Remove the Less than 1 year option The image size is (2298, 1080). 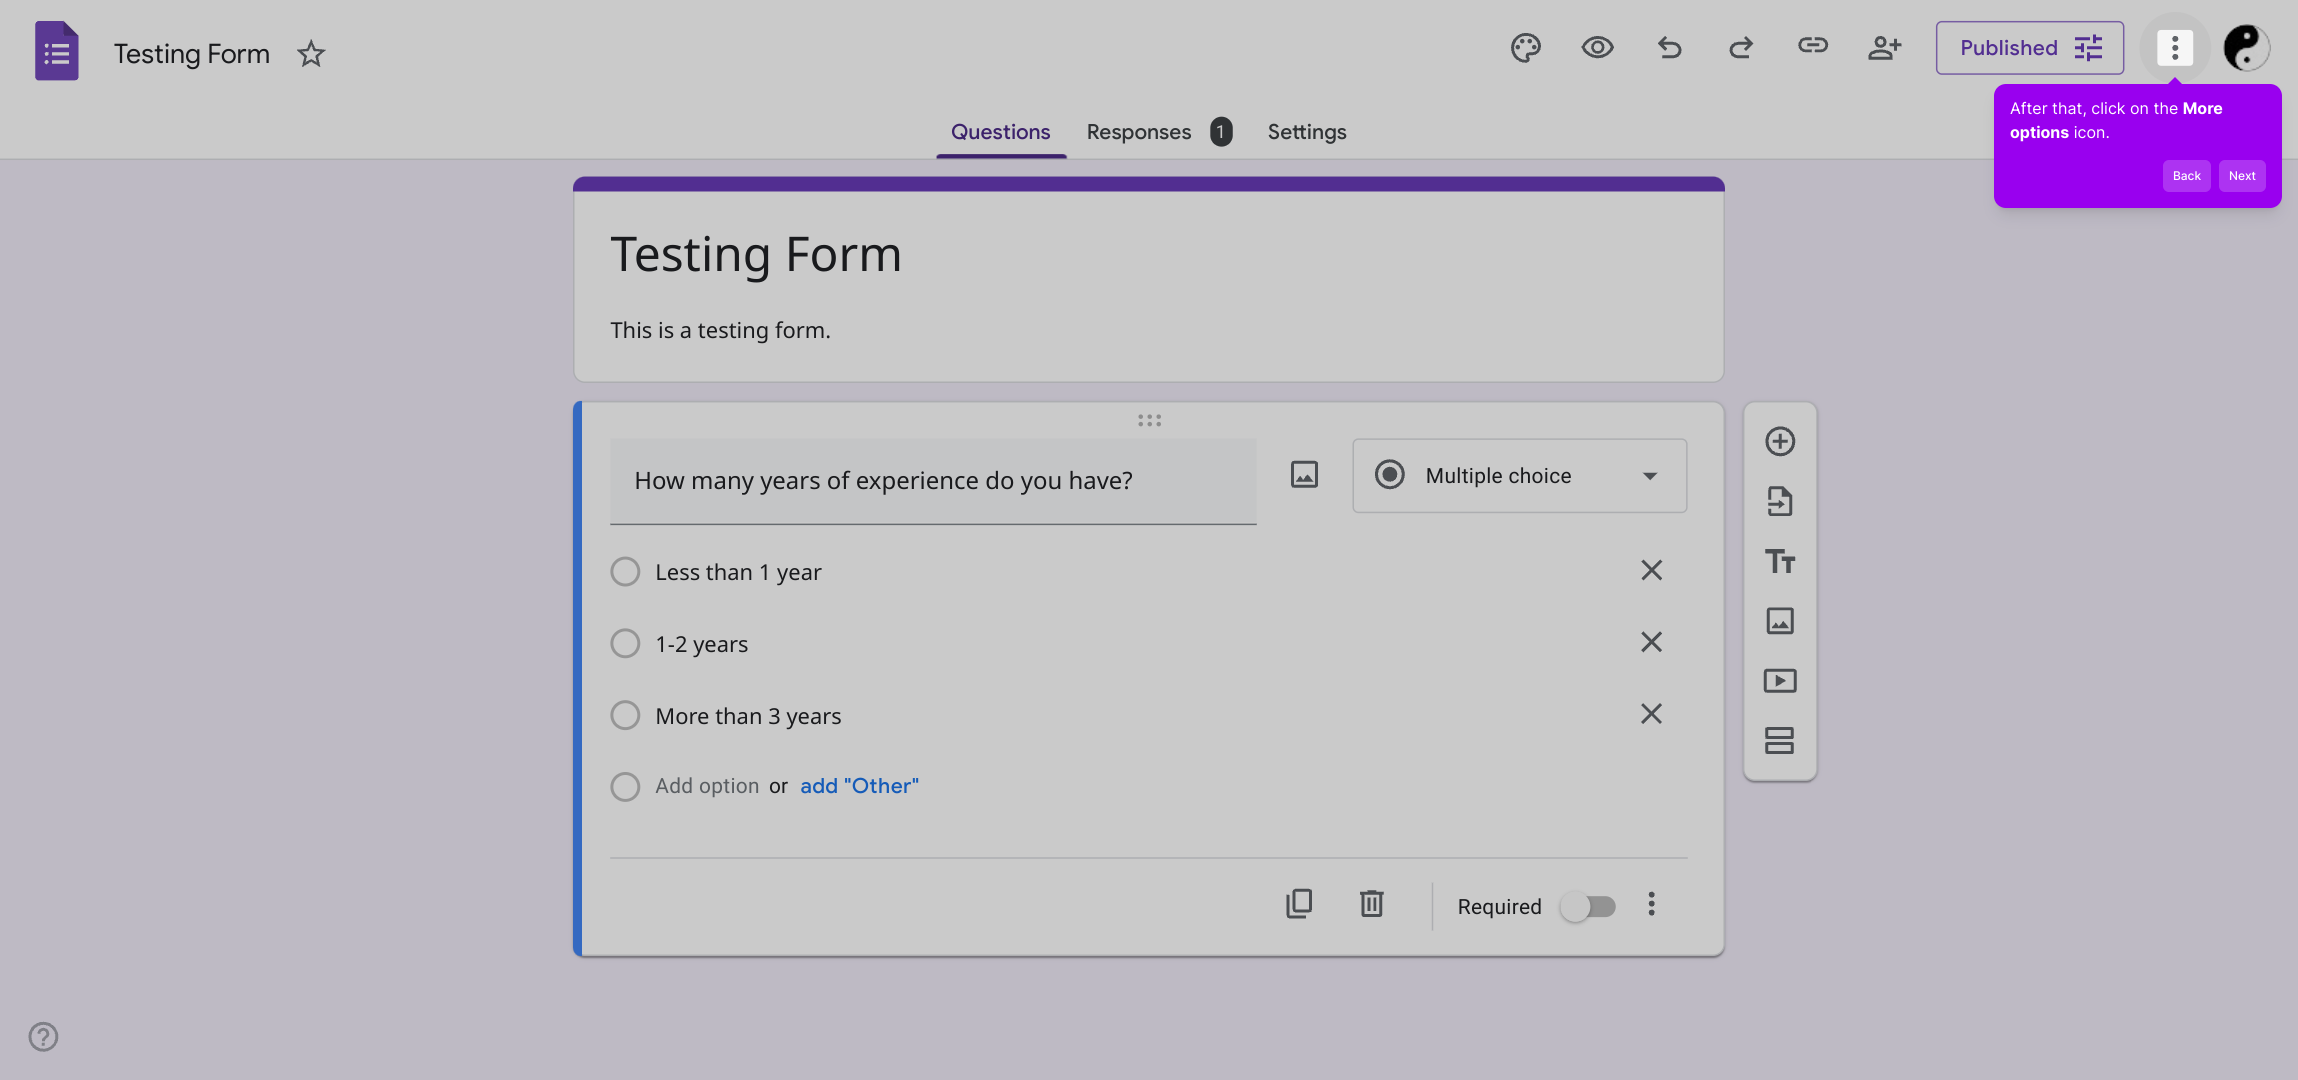[1651, 570]
